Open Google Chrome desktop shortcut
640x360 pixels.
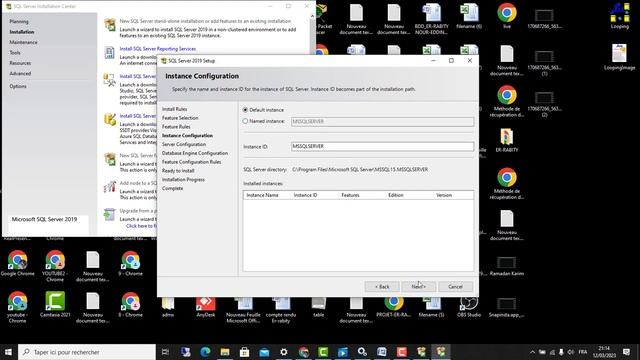(x=18, y=264)
